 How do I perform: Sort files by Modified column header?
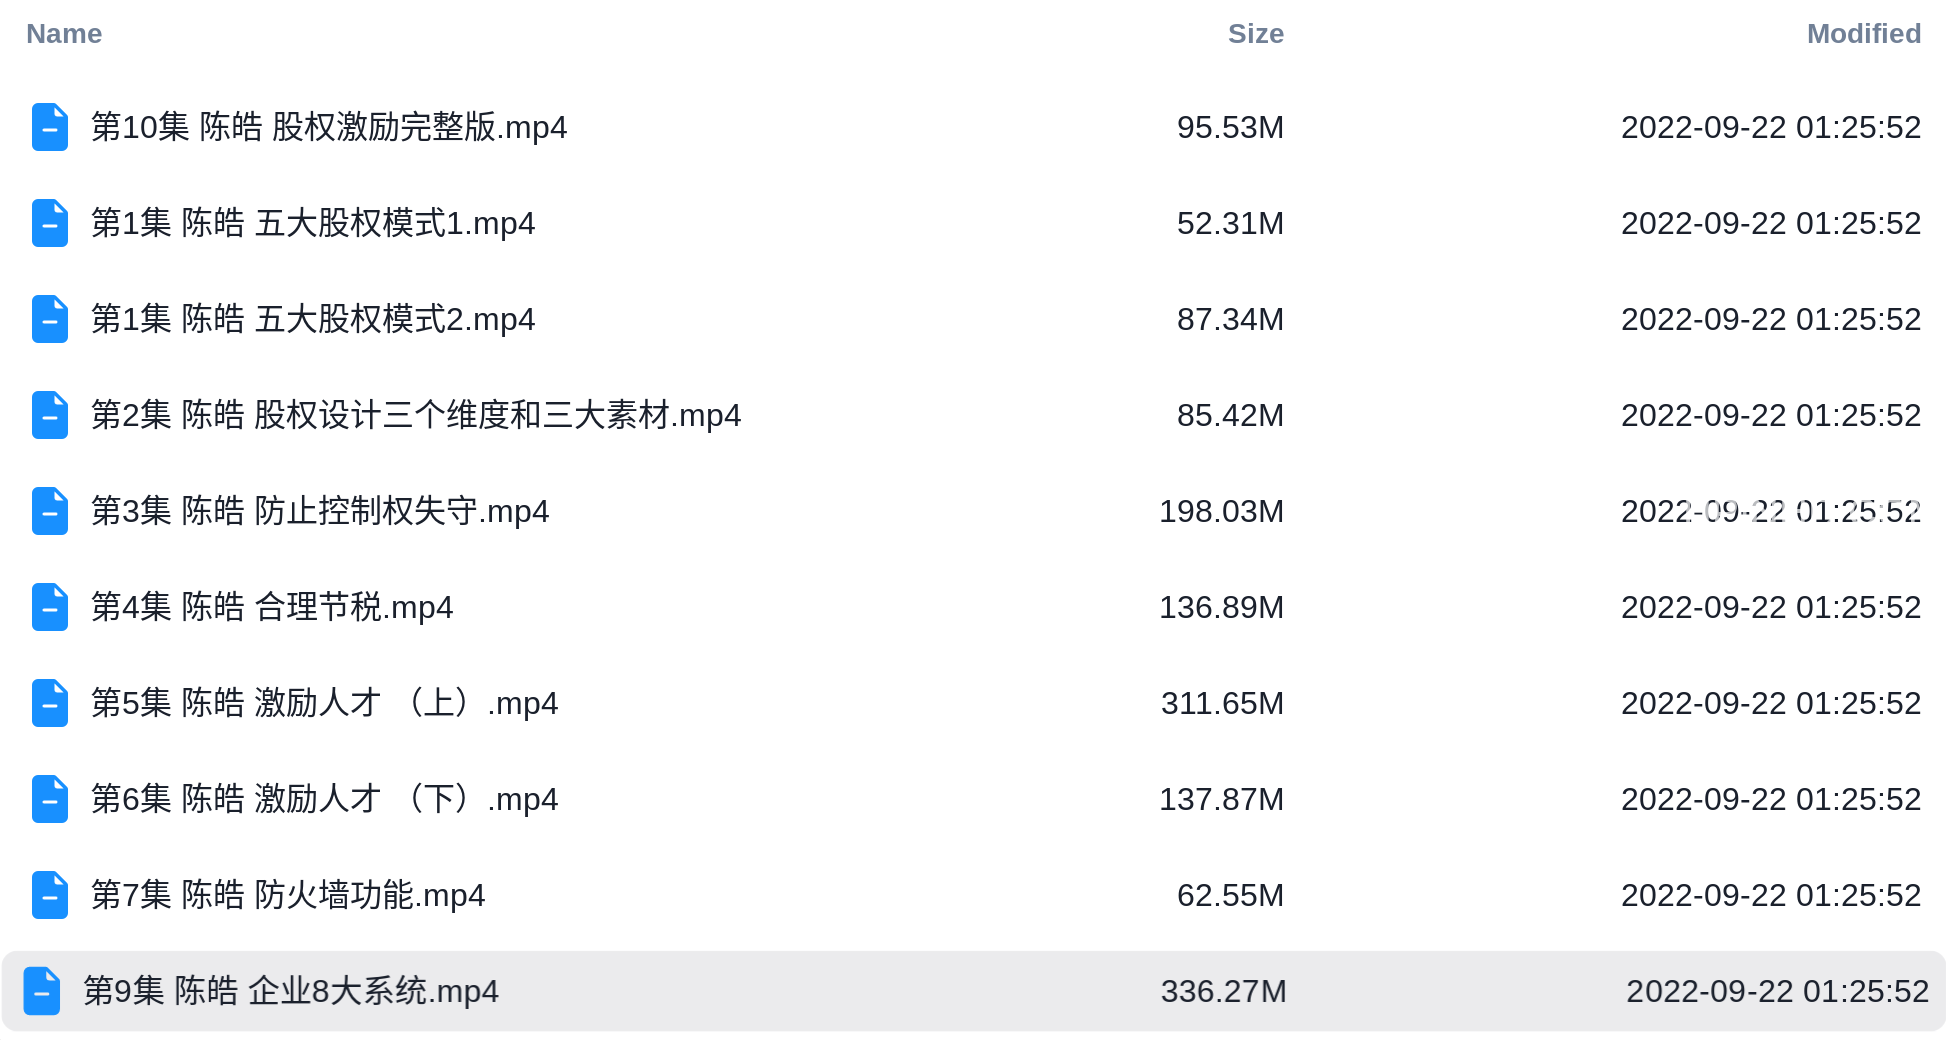[x=1863, y=34]
